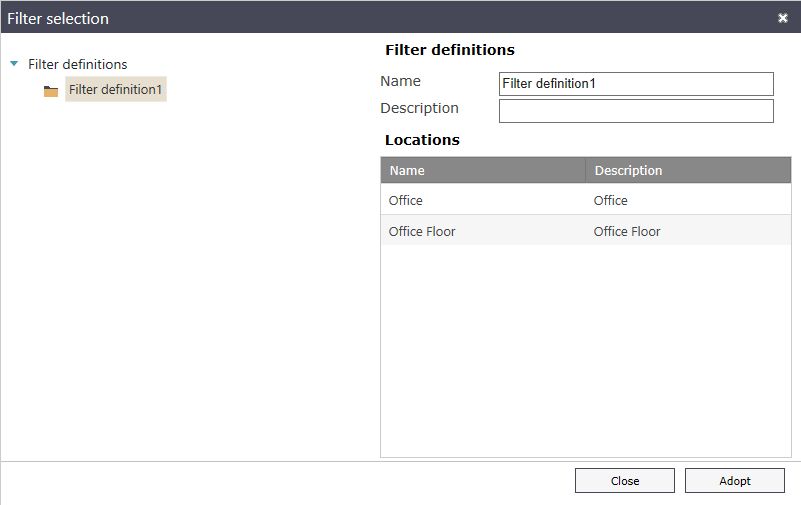Select the Office name cell
The image size is (801, 505).
coord(483,200)
